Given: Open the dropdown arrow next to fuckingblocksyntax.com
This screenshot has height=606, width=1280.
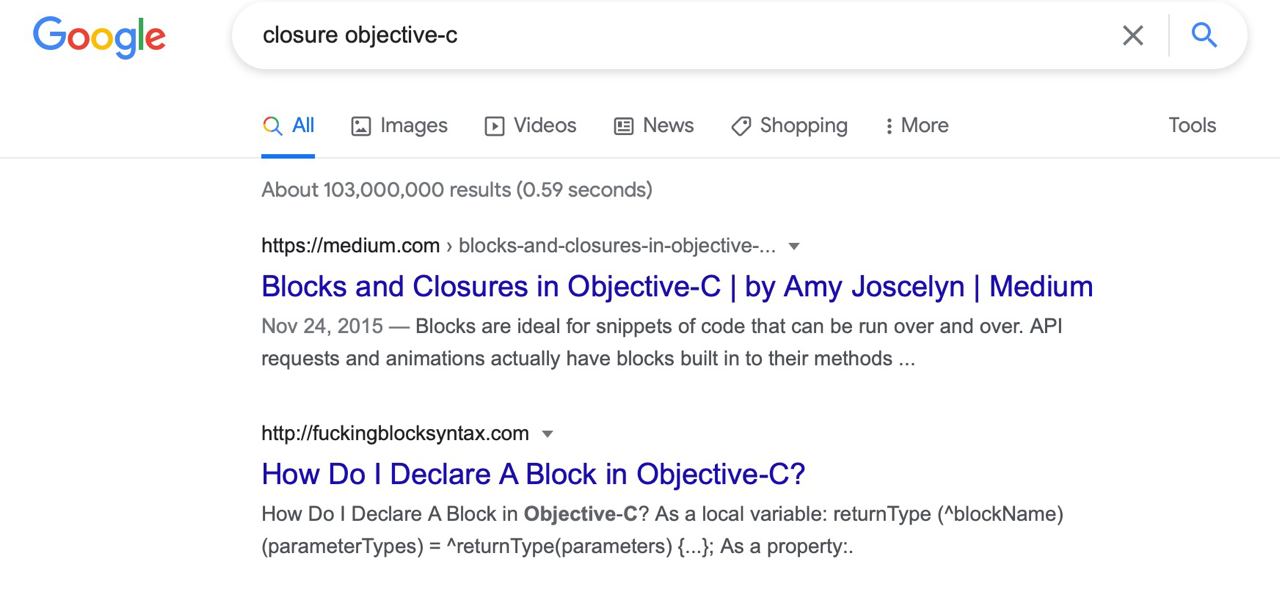Looking at the screenshot, I should (547, 434).
